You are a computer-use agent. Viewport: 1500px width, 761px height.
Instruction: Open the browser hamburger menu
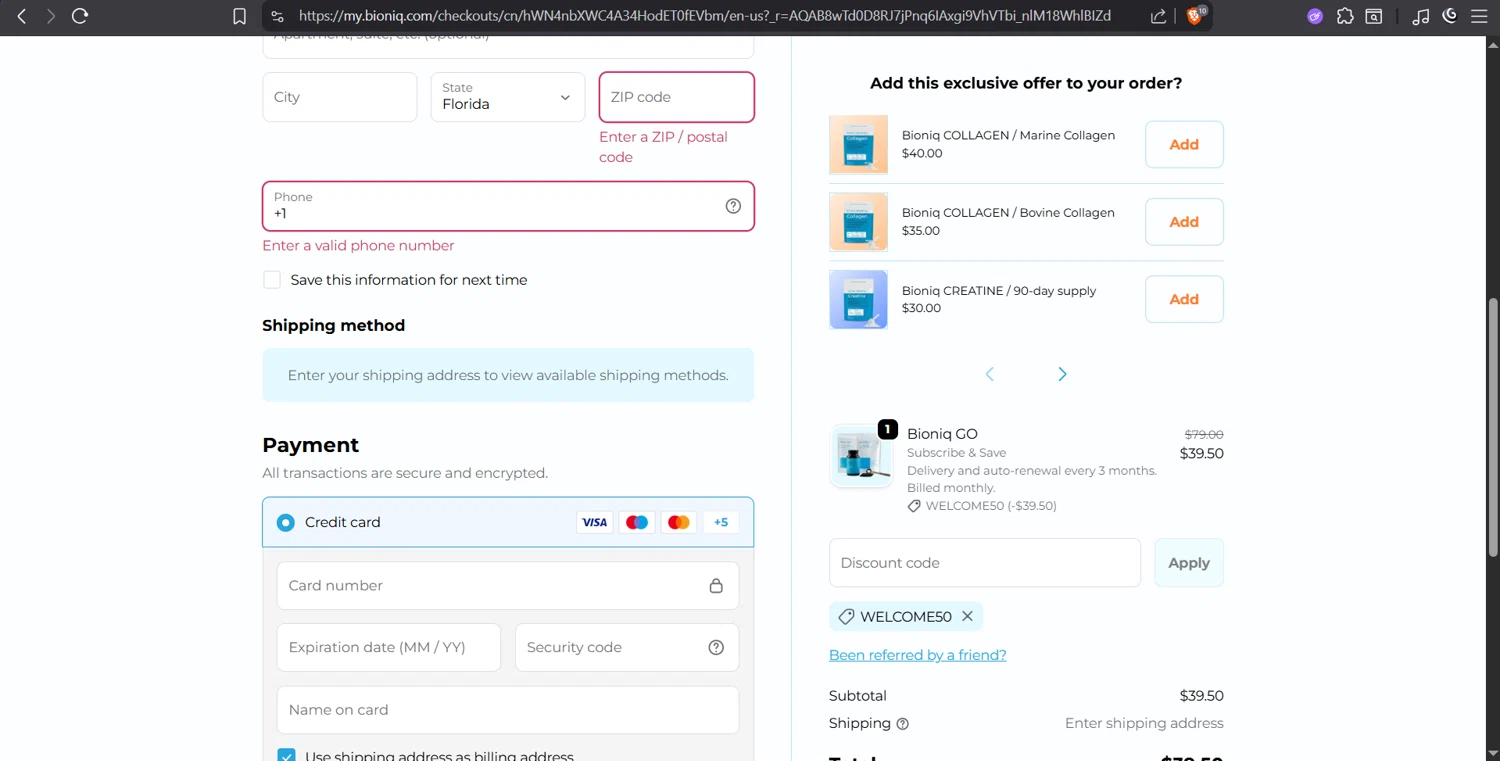pyautogui.click(x=1479, y=16)
